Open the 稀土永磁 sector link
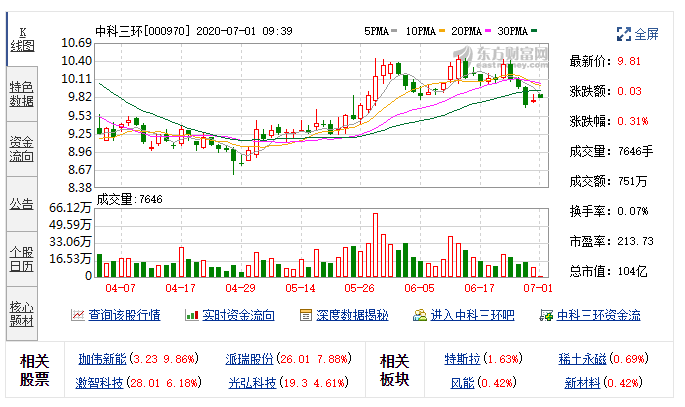Screen dimensions: 685x407 [583, 359]
